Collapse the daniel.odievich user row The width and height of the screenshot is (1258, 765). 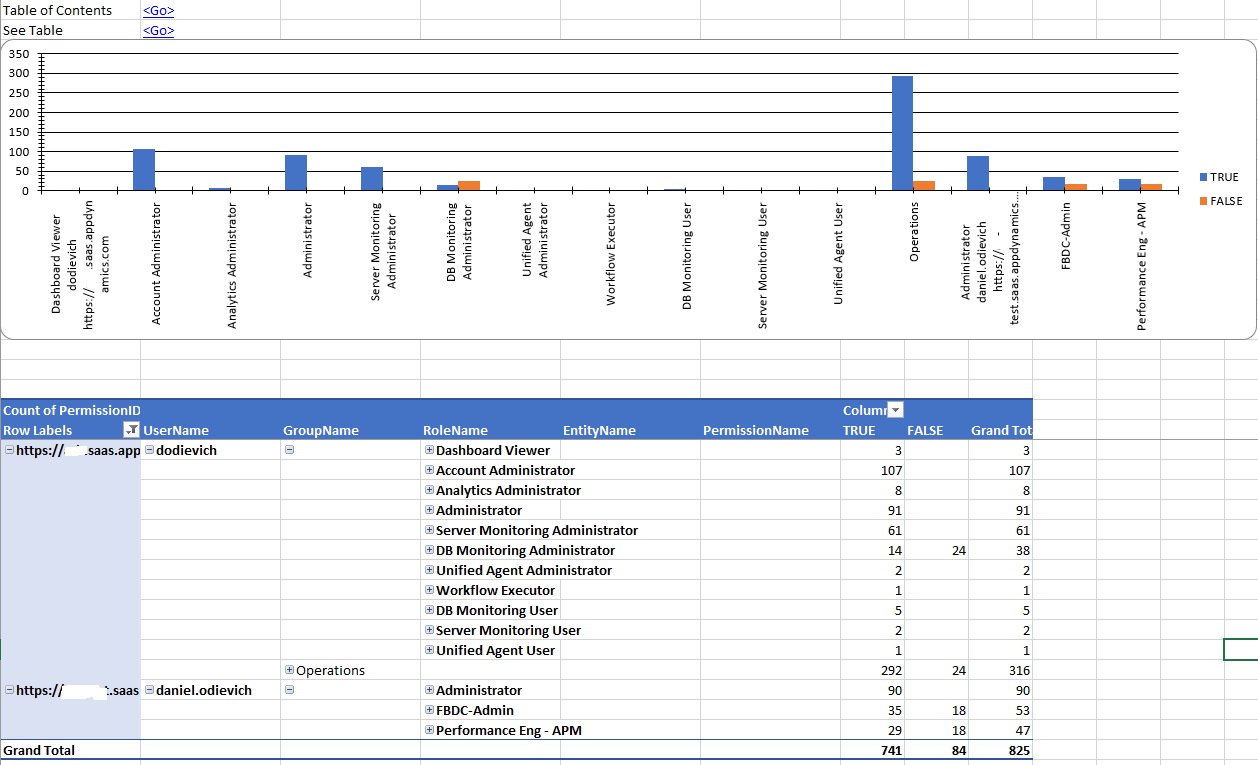[x=150, y=690]
